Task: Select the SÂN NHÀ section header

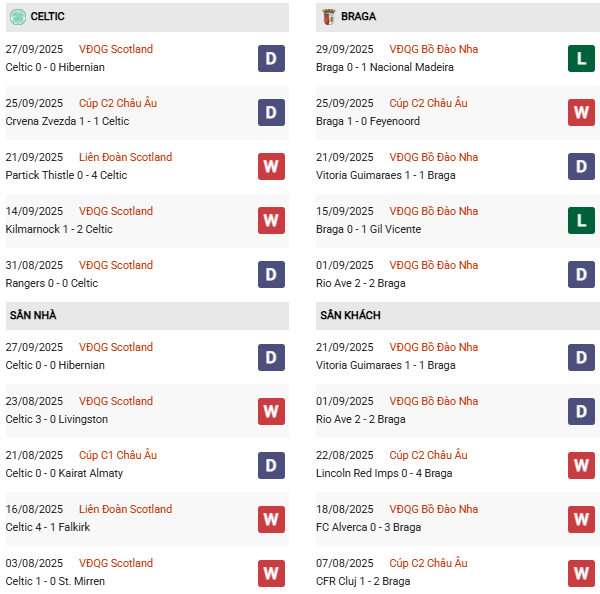Action: click(33, 316)
